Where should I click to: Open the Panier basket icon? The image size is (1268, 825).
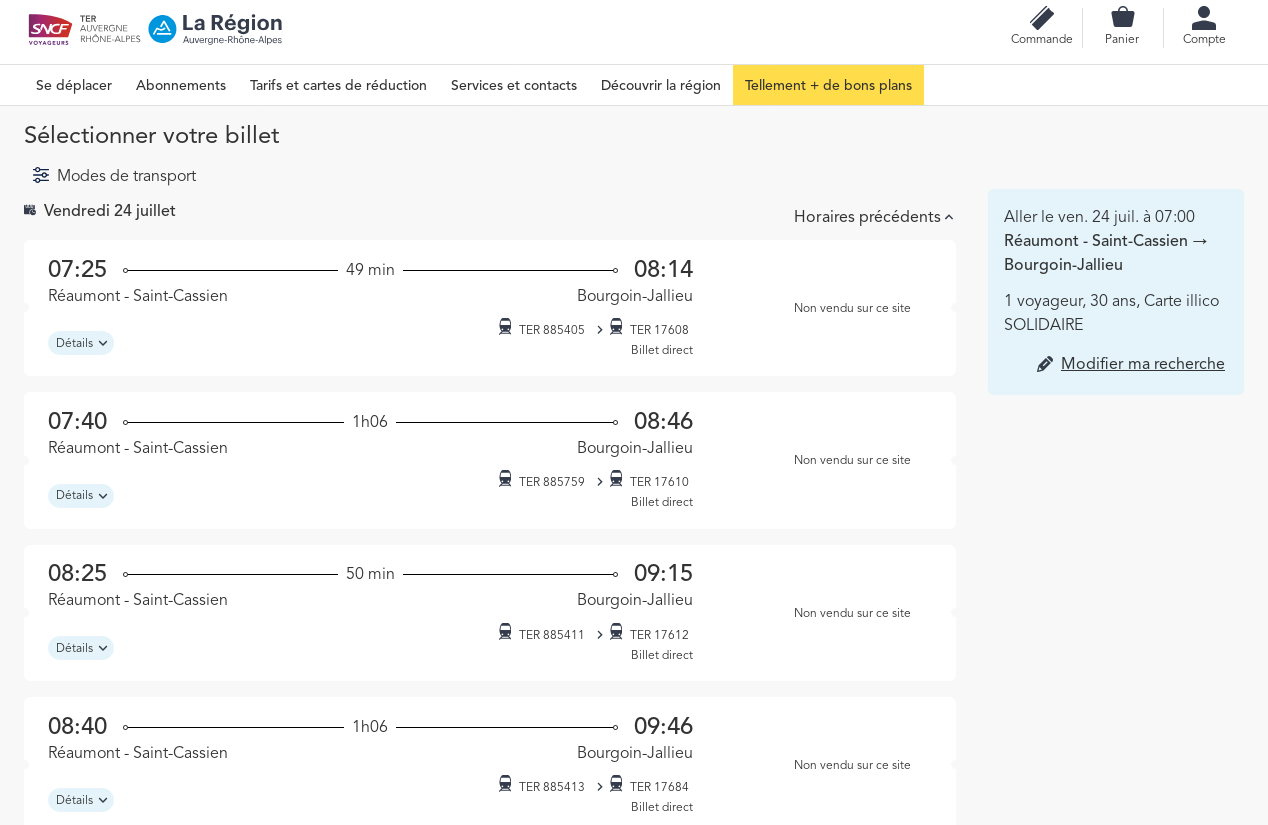(x=1123, y=17)
